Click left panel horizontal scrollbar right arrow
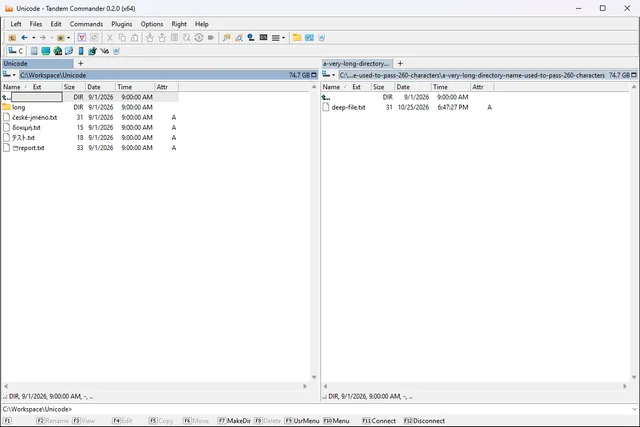 305,386
